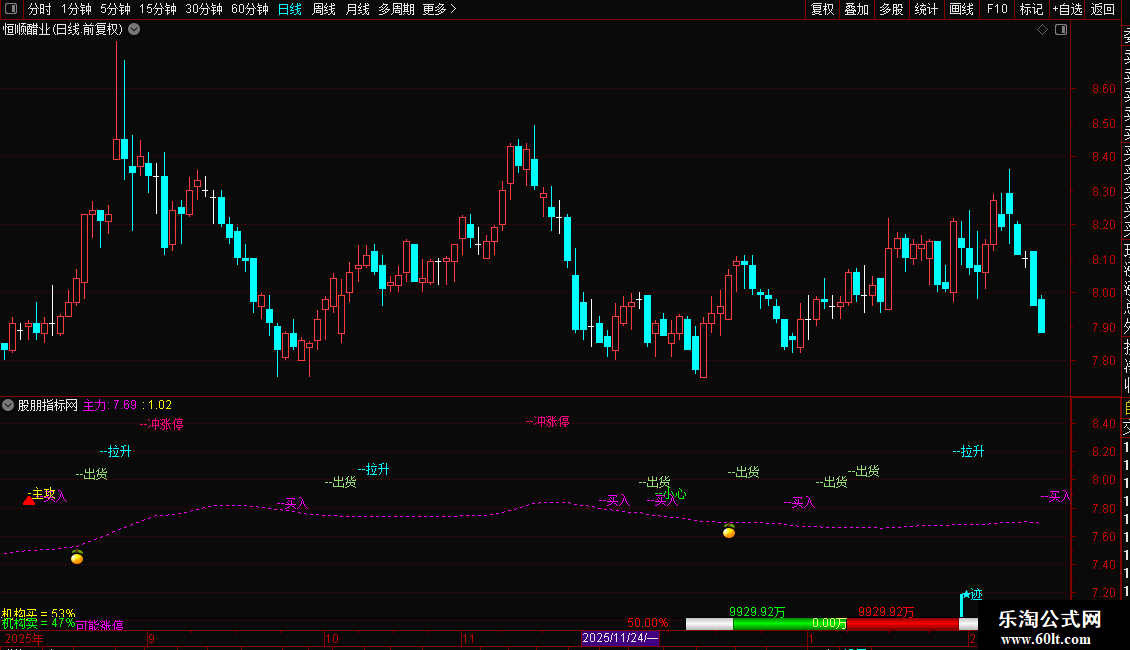Screen dimensions: 1130x650
Task: Click the 股朋指标网 indicator name
Action: point(48,405)
